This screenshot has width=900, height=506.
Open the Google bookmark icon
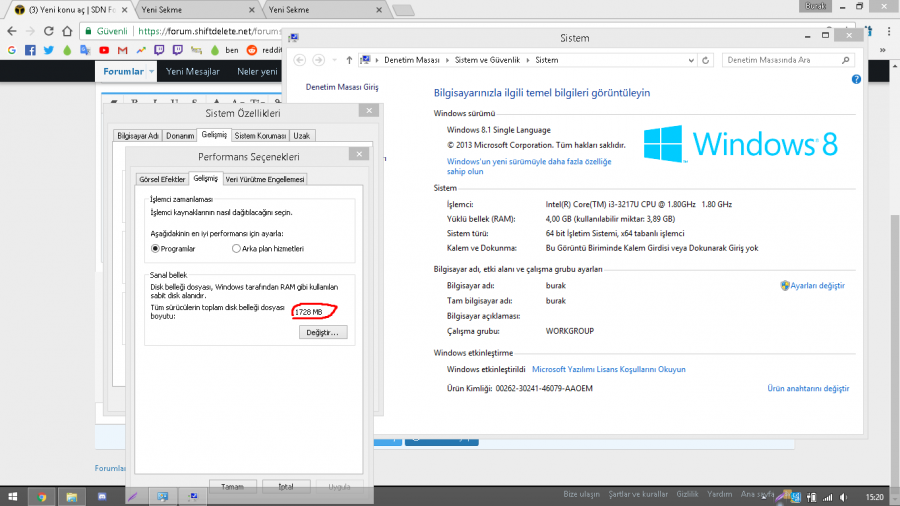[x=11, y=50]
